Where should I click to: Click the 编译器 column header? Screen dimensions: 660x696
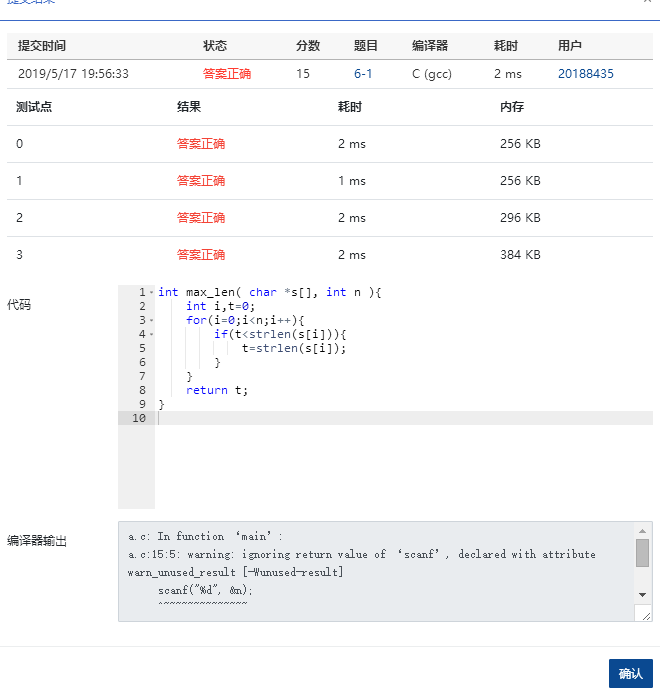[x=430, y=46]
